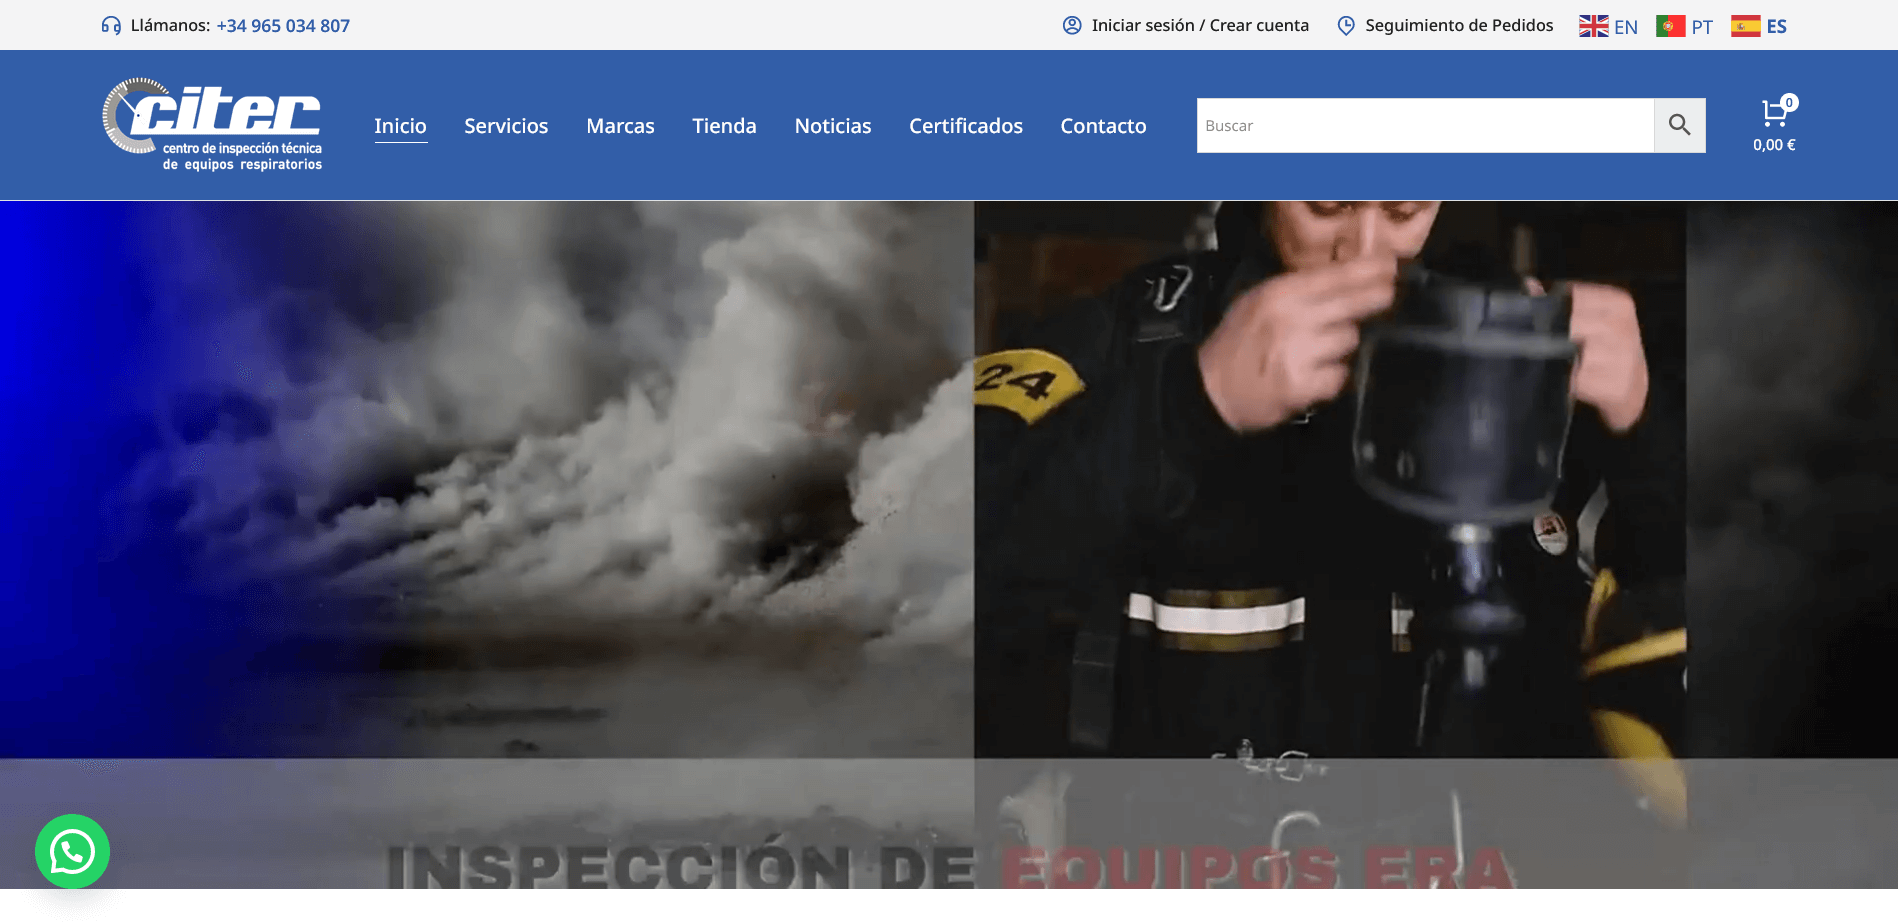This screenshot has width=1898, height=923.
Task: Open the Certificados menu item
Action: point(966,126)
